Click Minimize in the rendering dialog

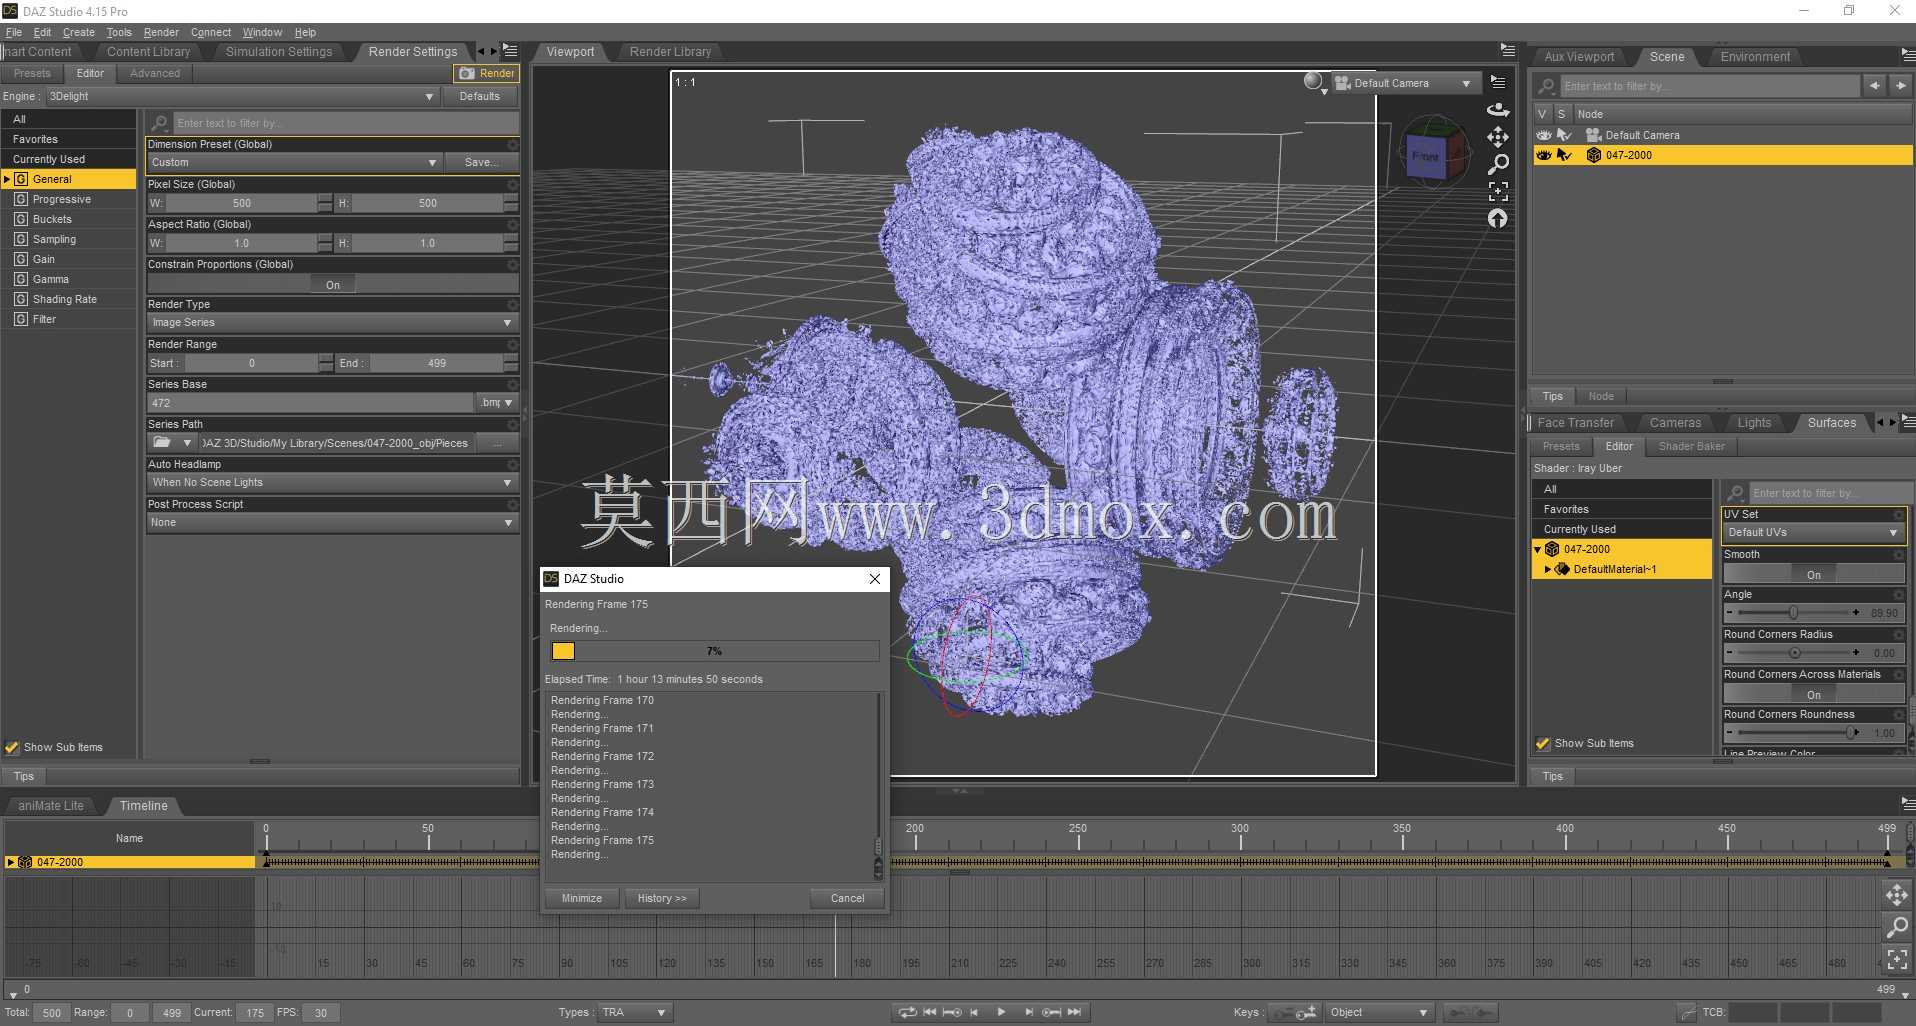point(582,898)
